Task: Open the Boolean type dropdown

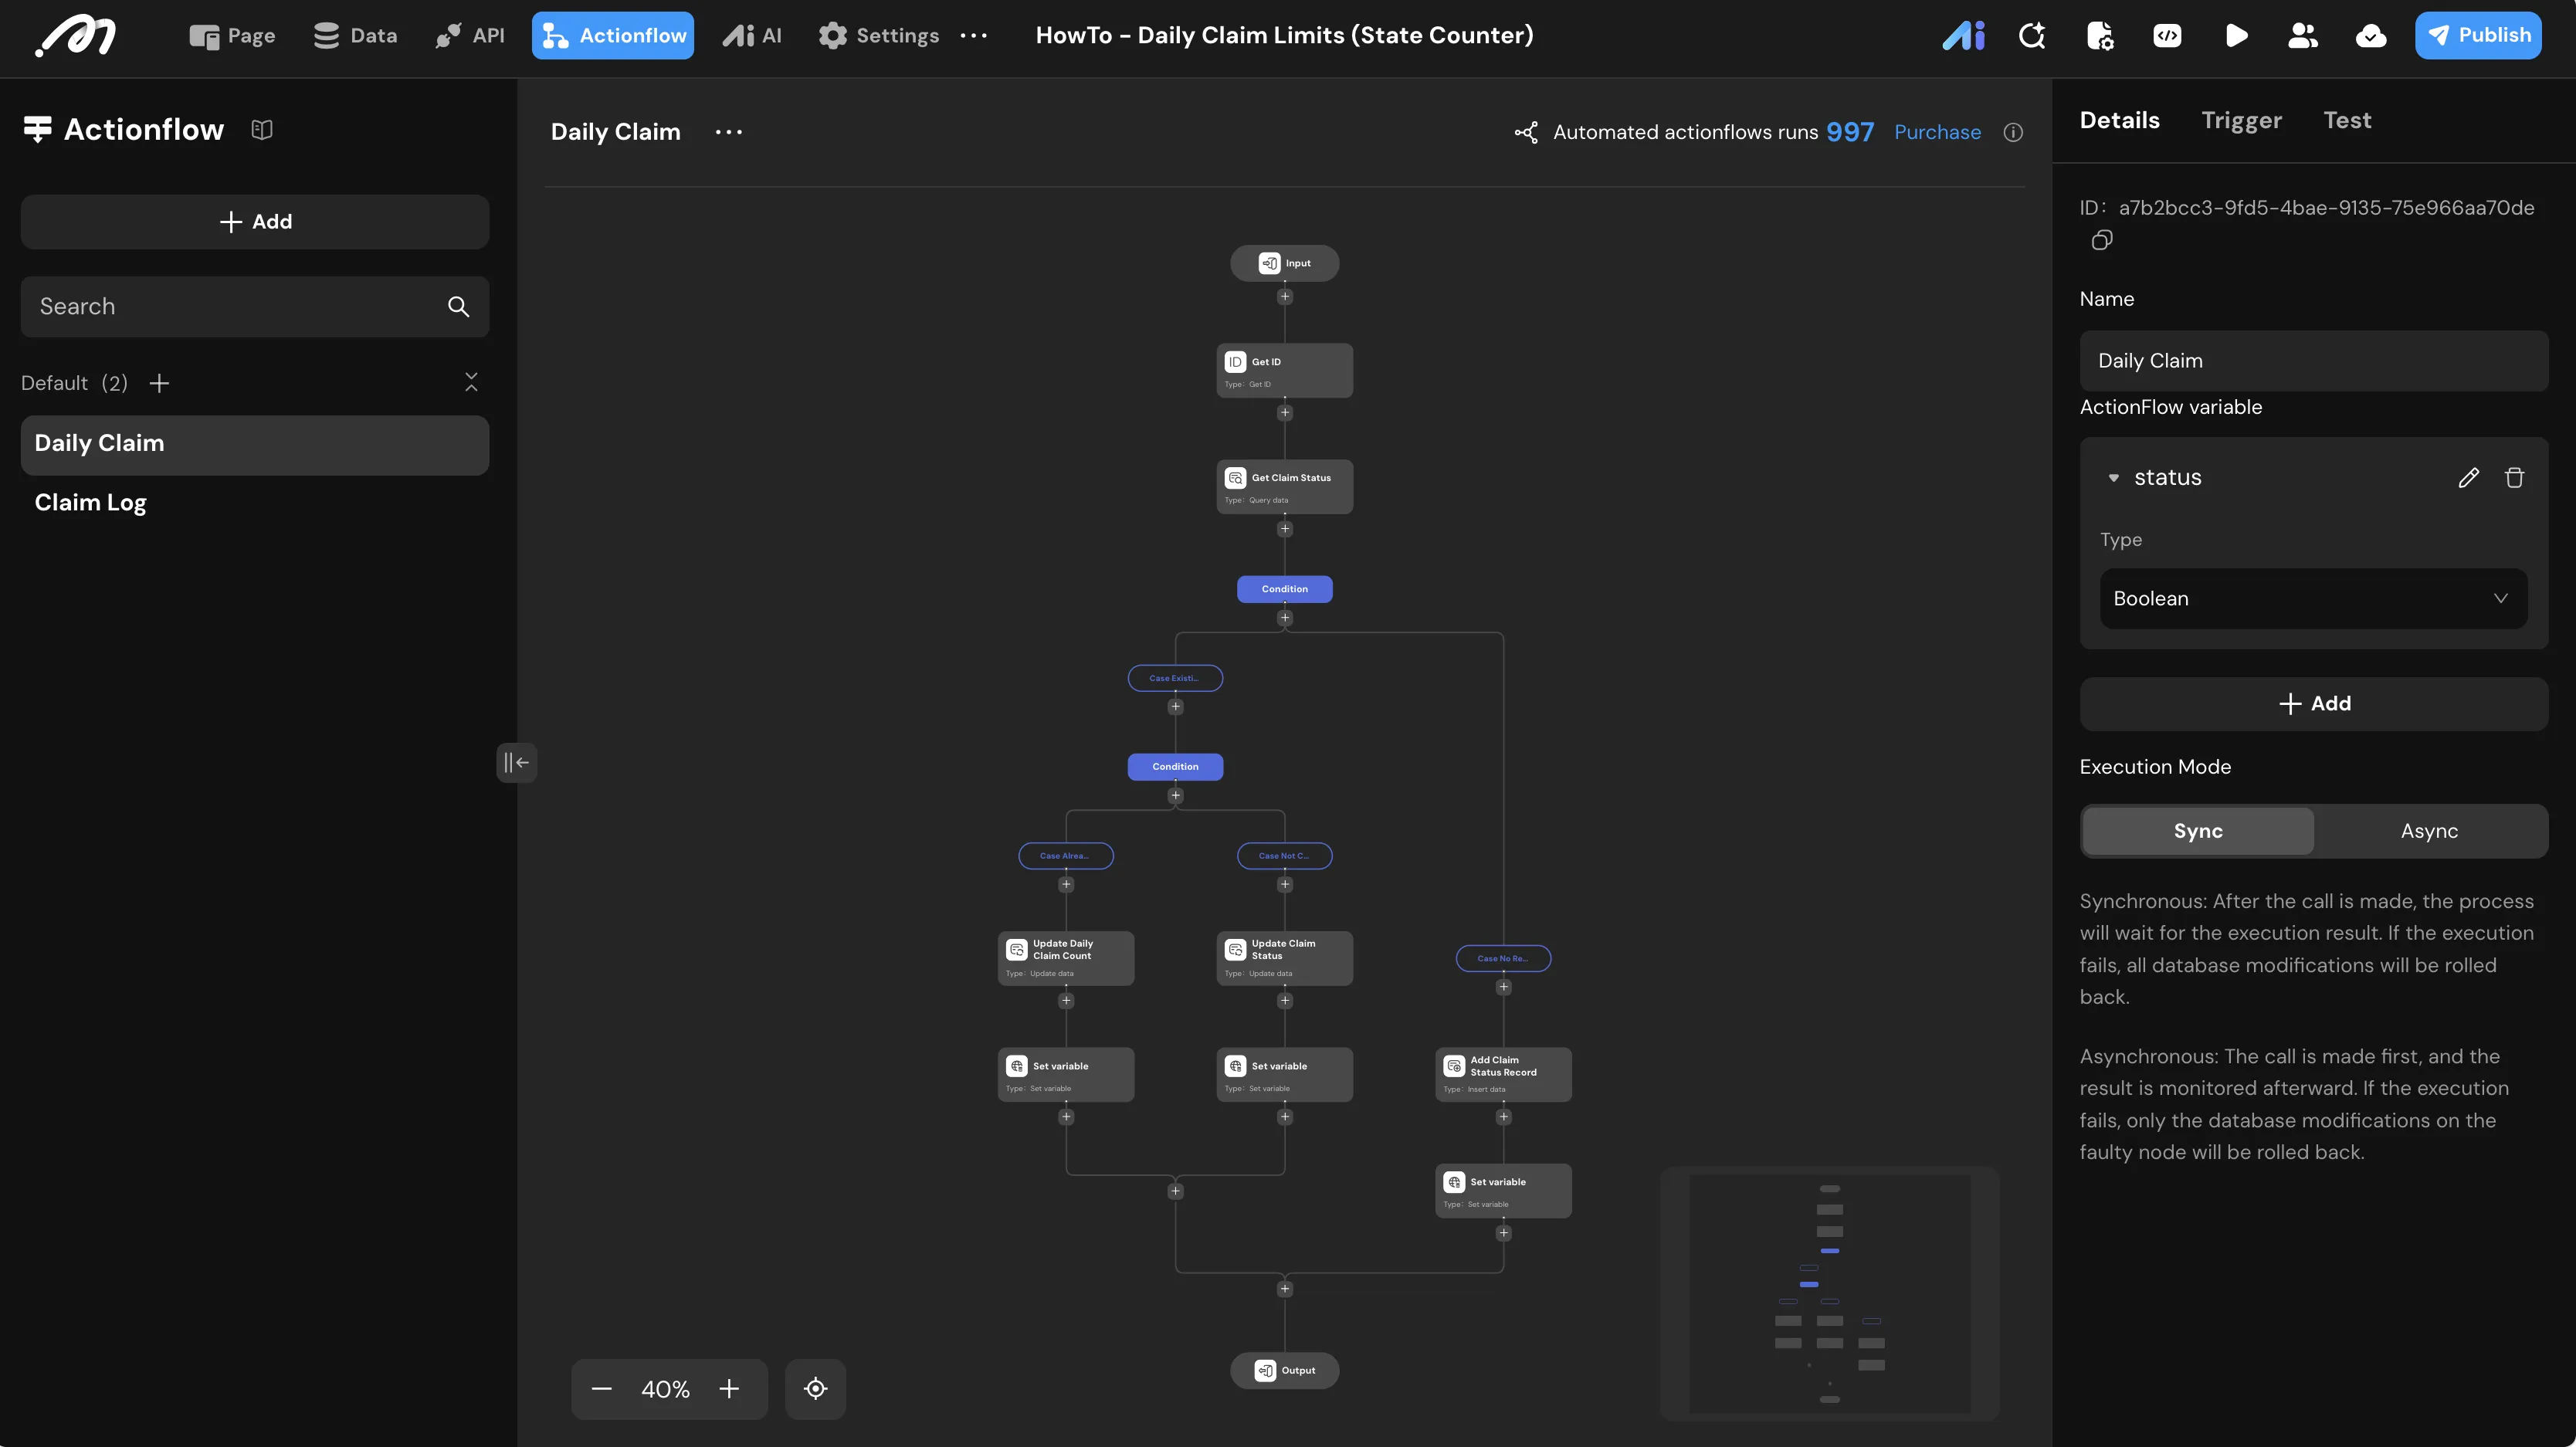Action: (2313, 599)
